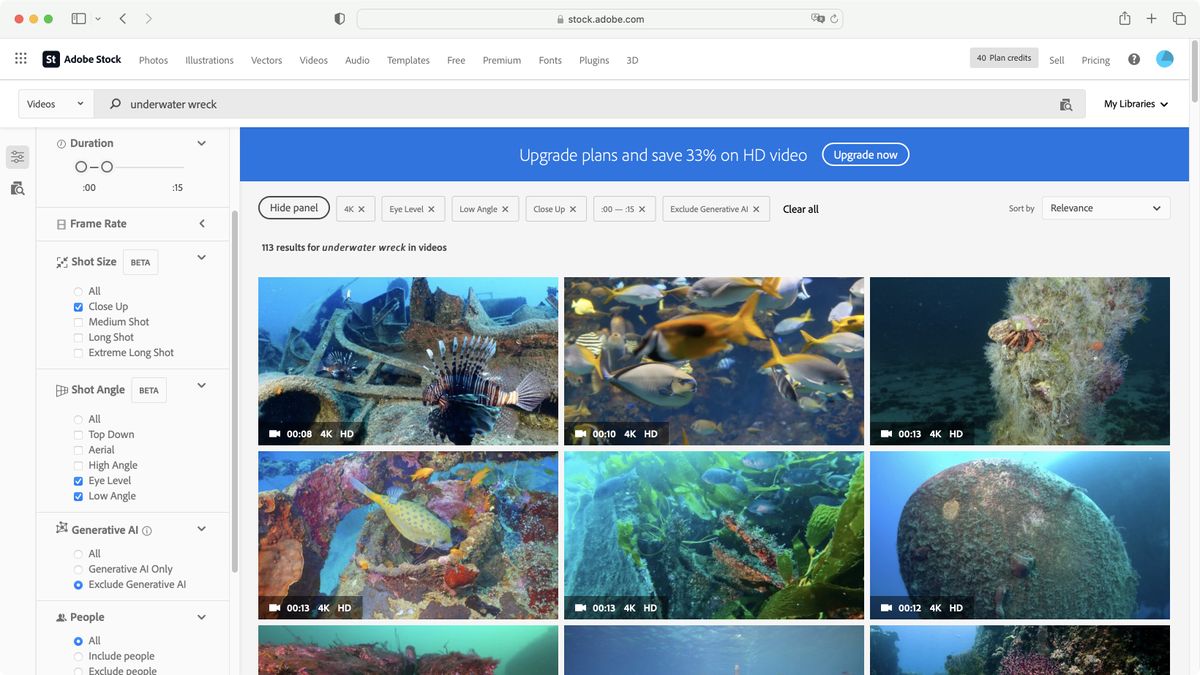Click the magnifier icon in the search field
The height and width of the screenshot is (675, 1200).
(113, 103)
